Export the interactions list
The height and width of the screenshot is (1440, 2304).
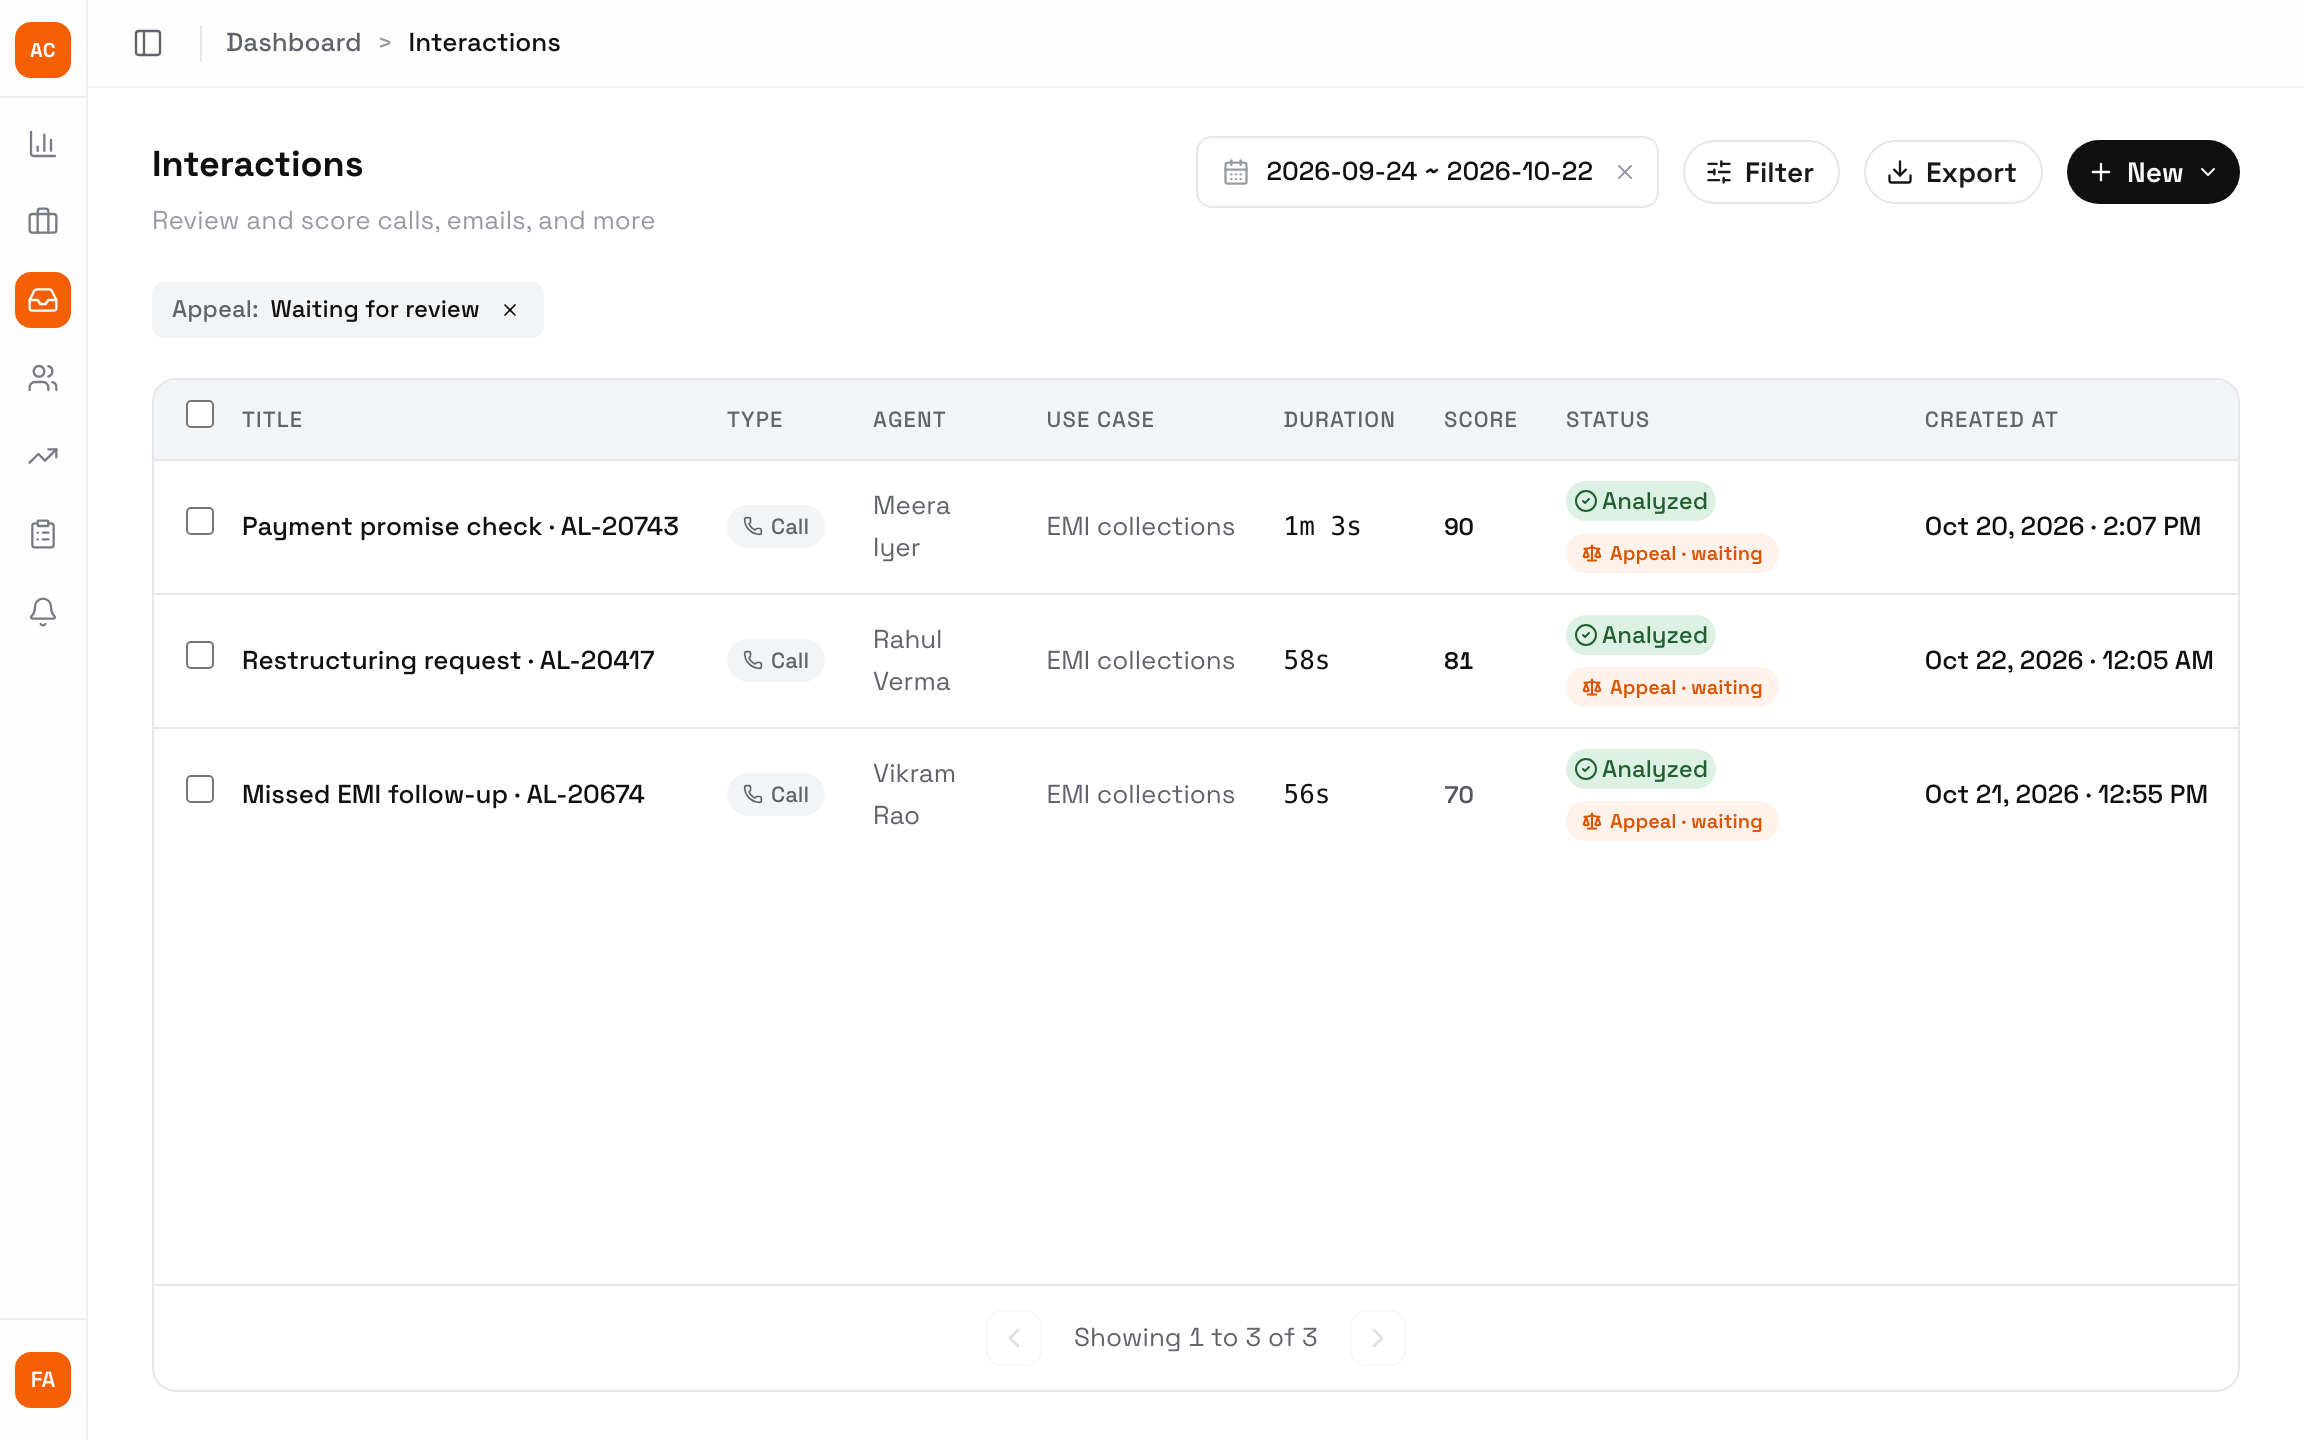click(x=1953, y=172)
